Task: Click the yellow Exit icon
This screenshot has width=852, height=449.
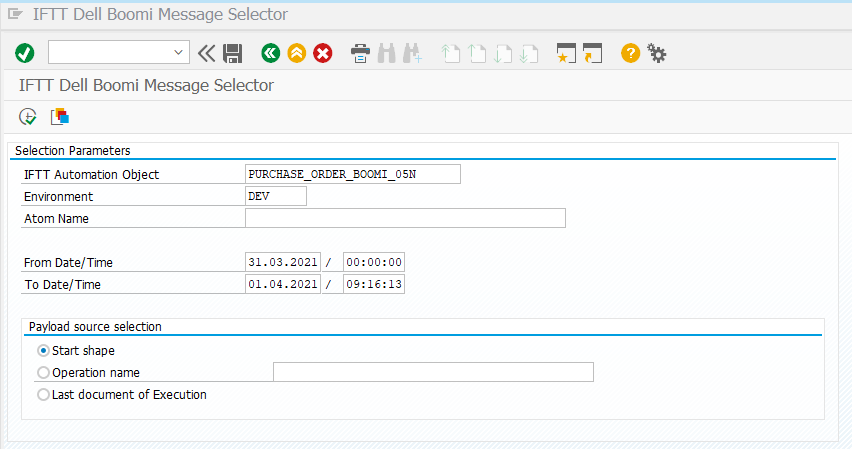Action: tap(296, 53)
